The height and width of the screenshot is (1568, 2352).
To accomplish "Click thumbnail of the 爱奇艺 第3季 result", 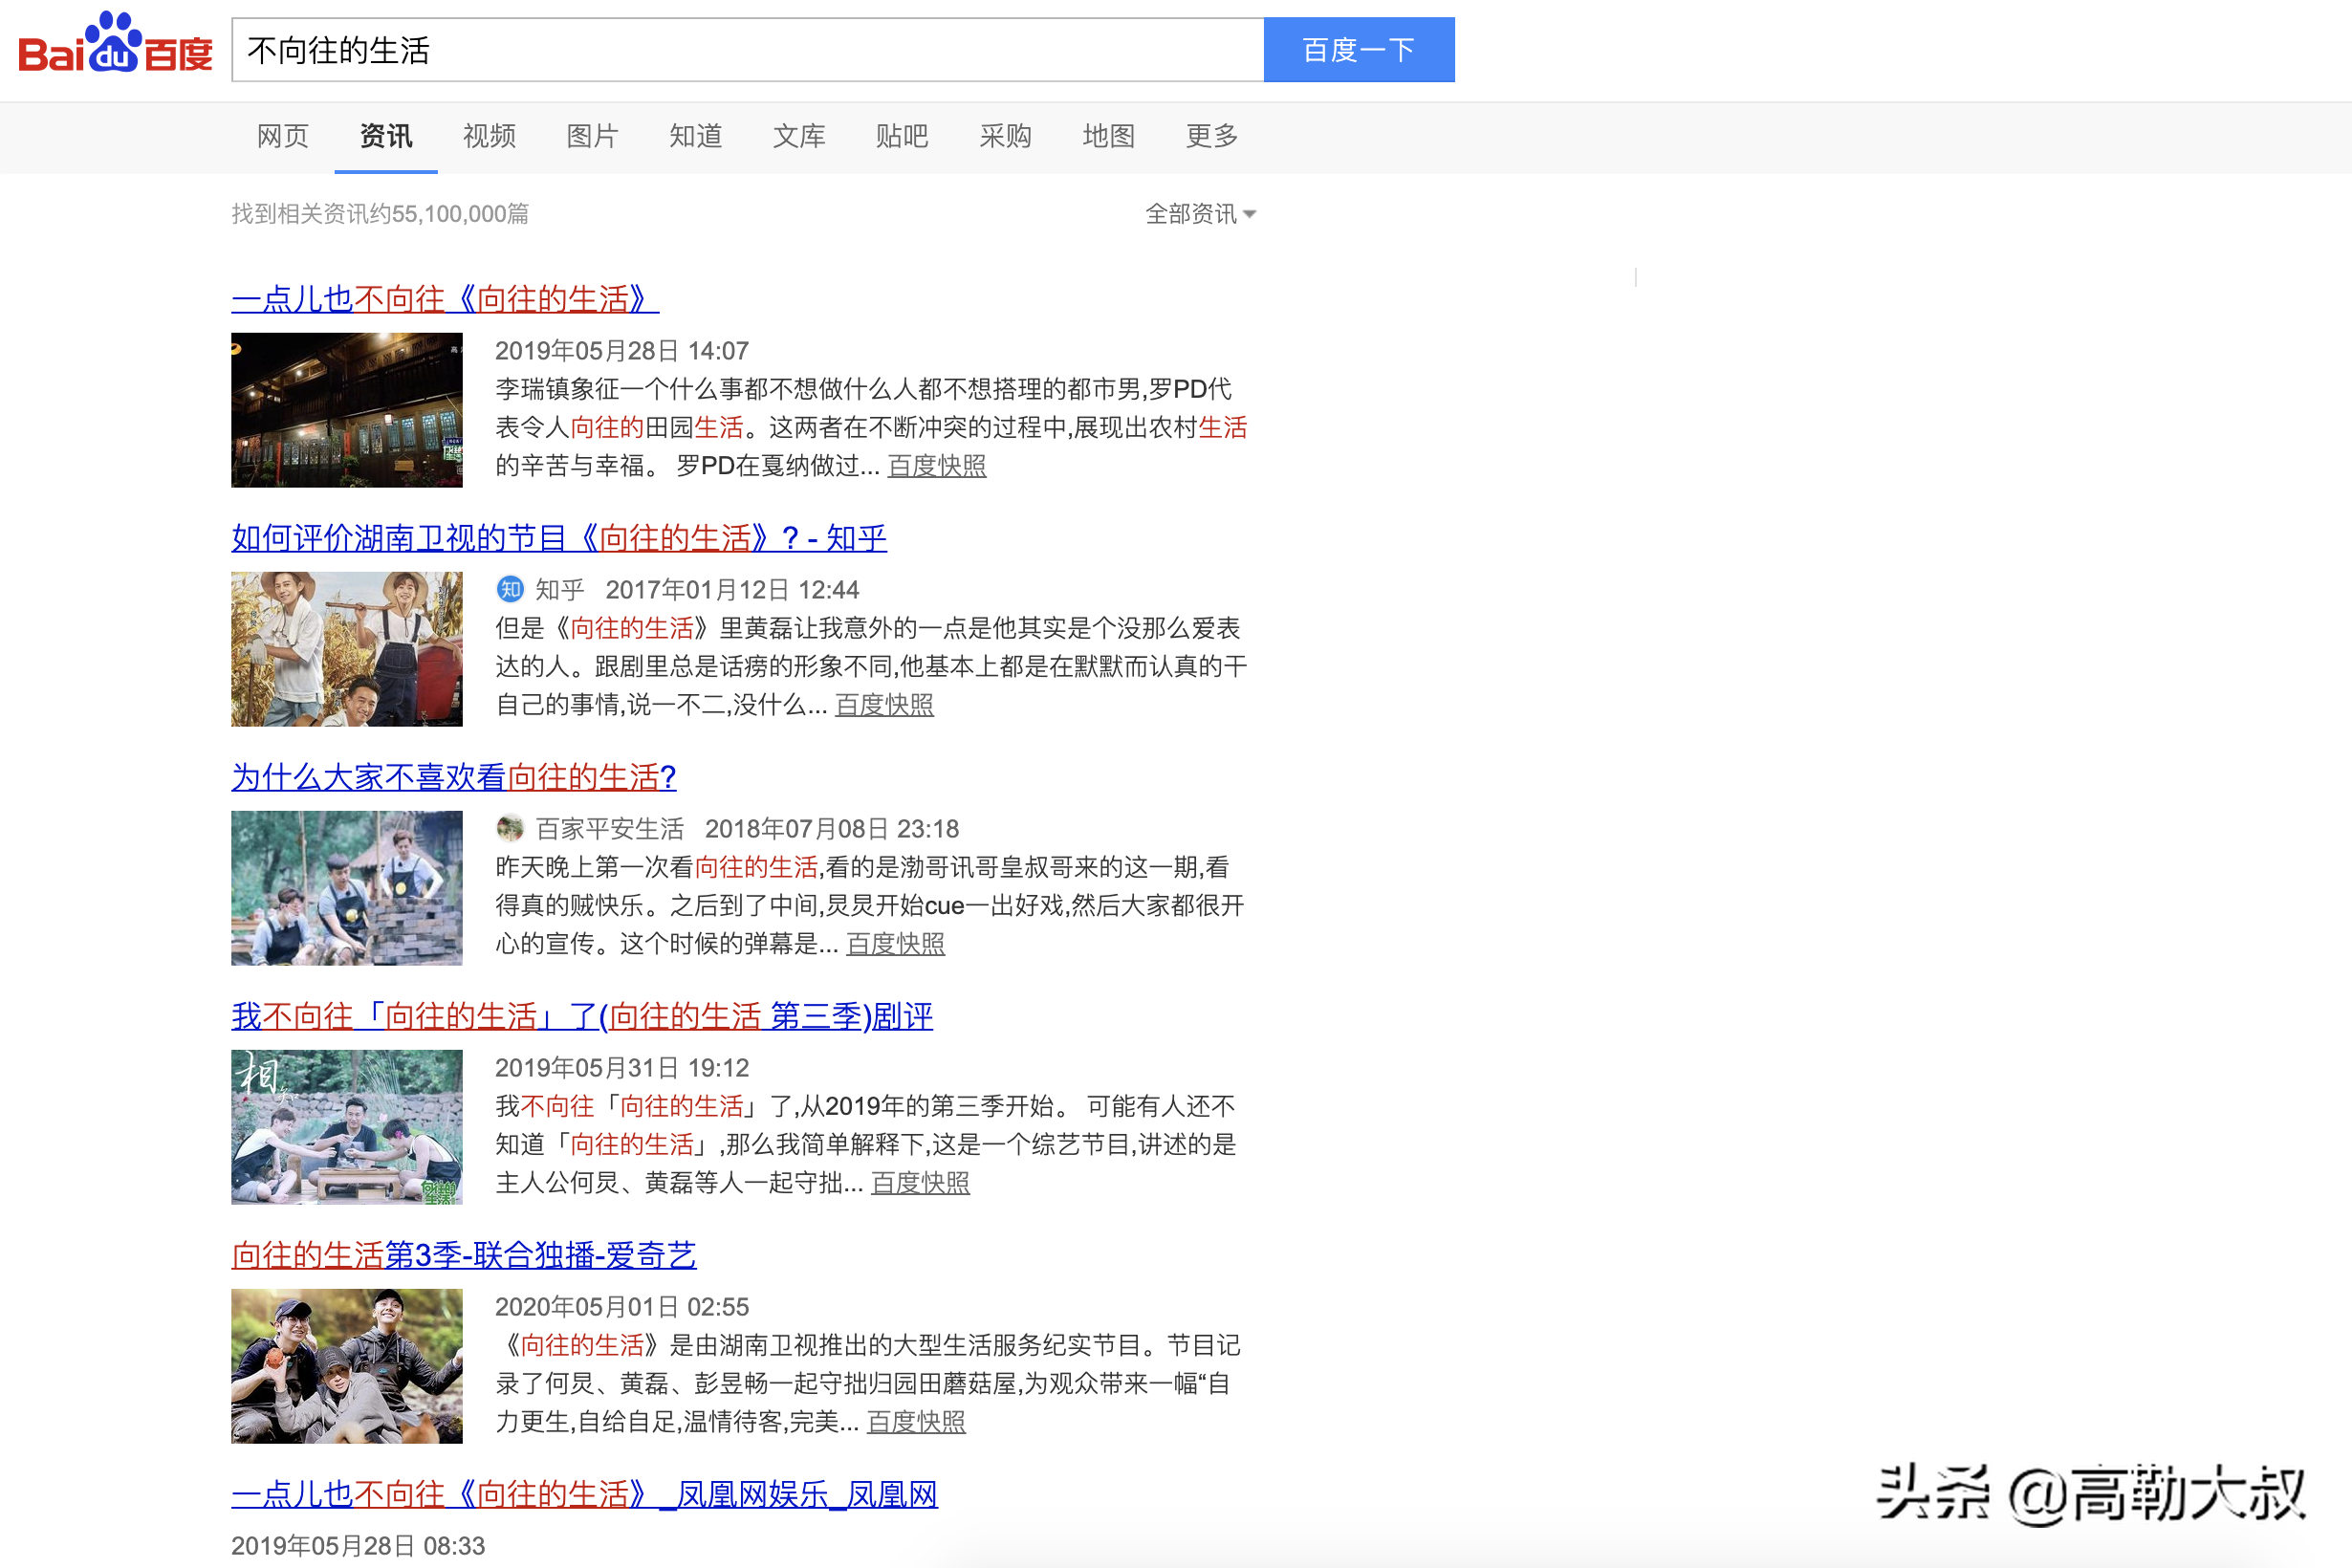I will click(x=347, y=1366).
